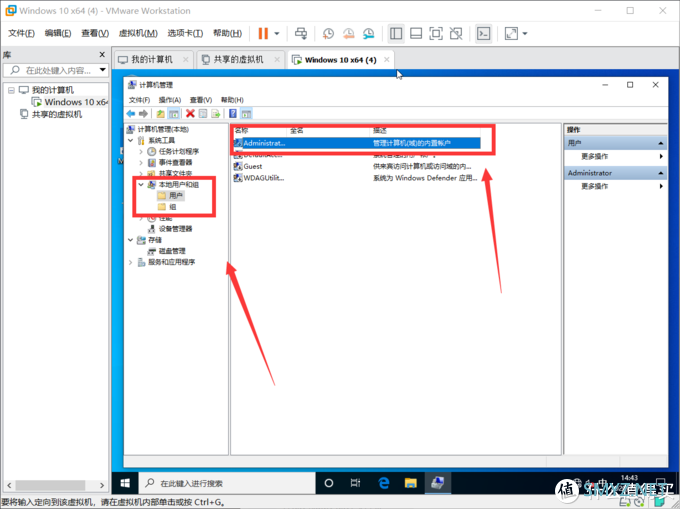Open the snapshot manager icon
This screenshot has width=680, height=509.
click(369, 33)
